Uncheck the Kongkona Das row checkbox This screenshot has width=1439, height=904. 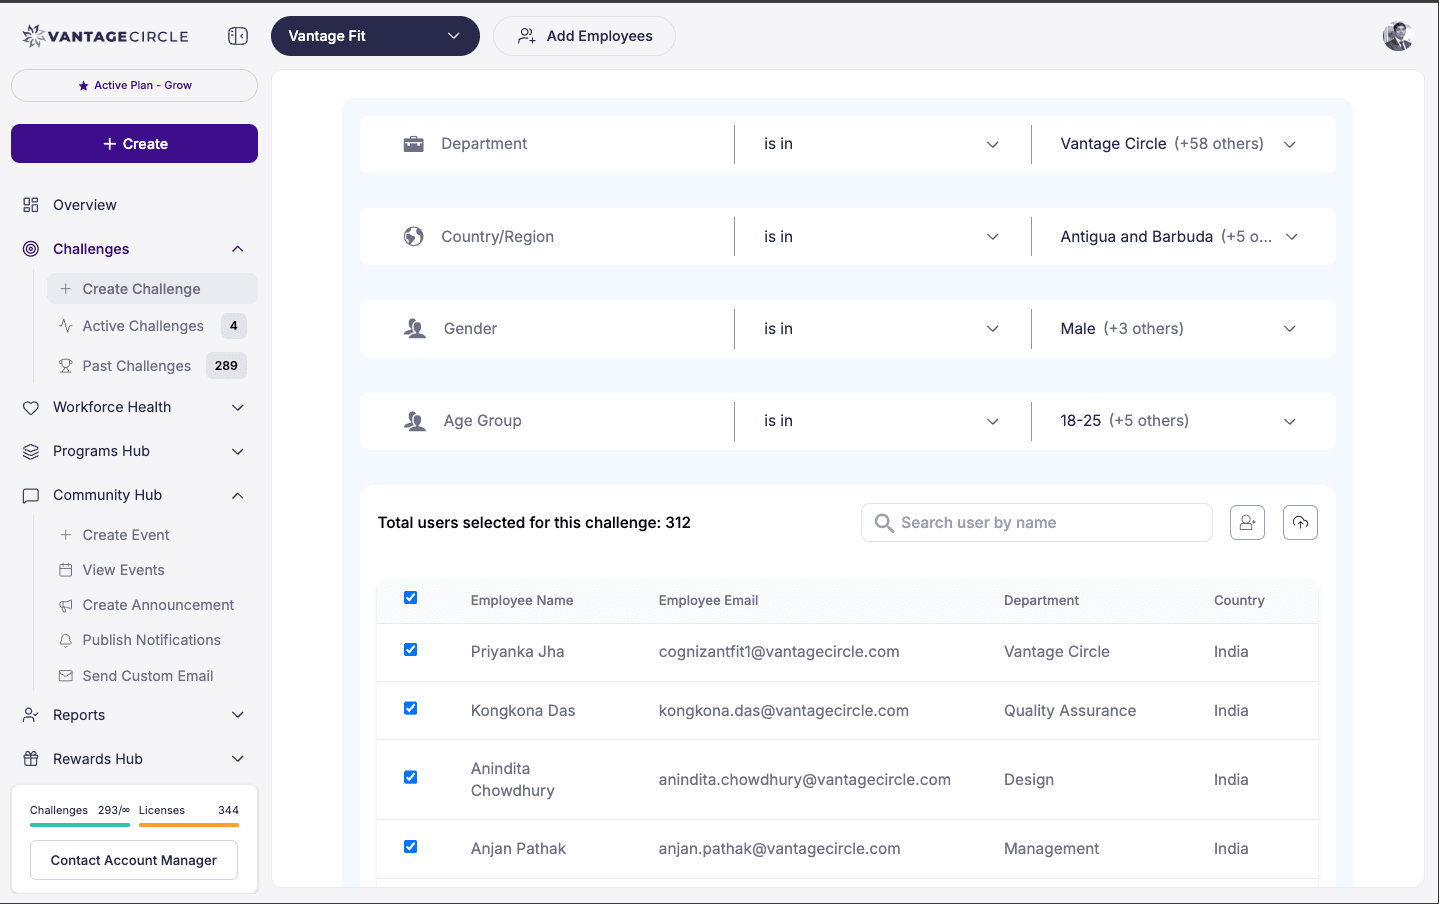[x=410, y=709]
